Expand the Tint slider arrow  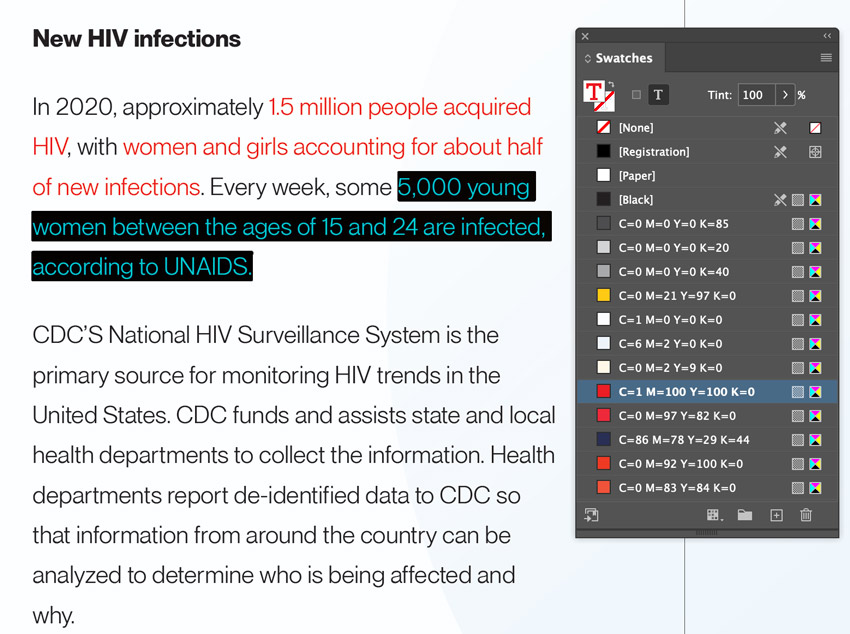coord(785,95)
